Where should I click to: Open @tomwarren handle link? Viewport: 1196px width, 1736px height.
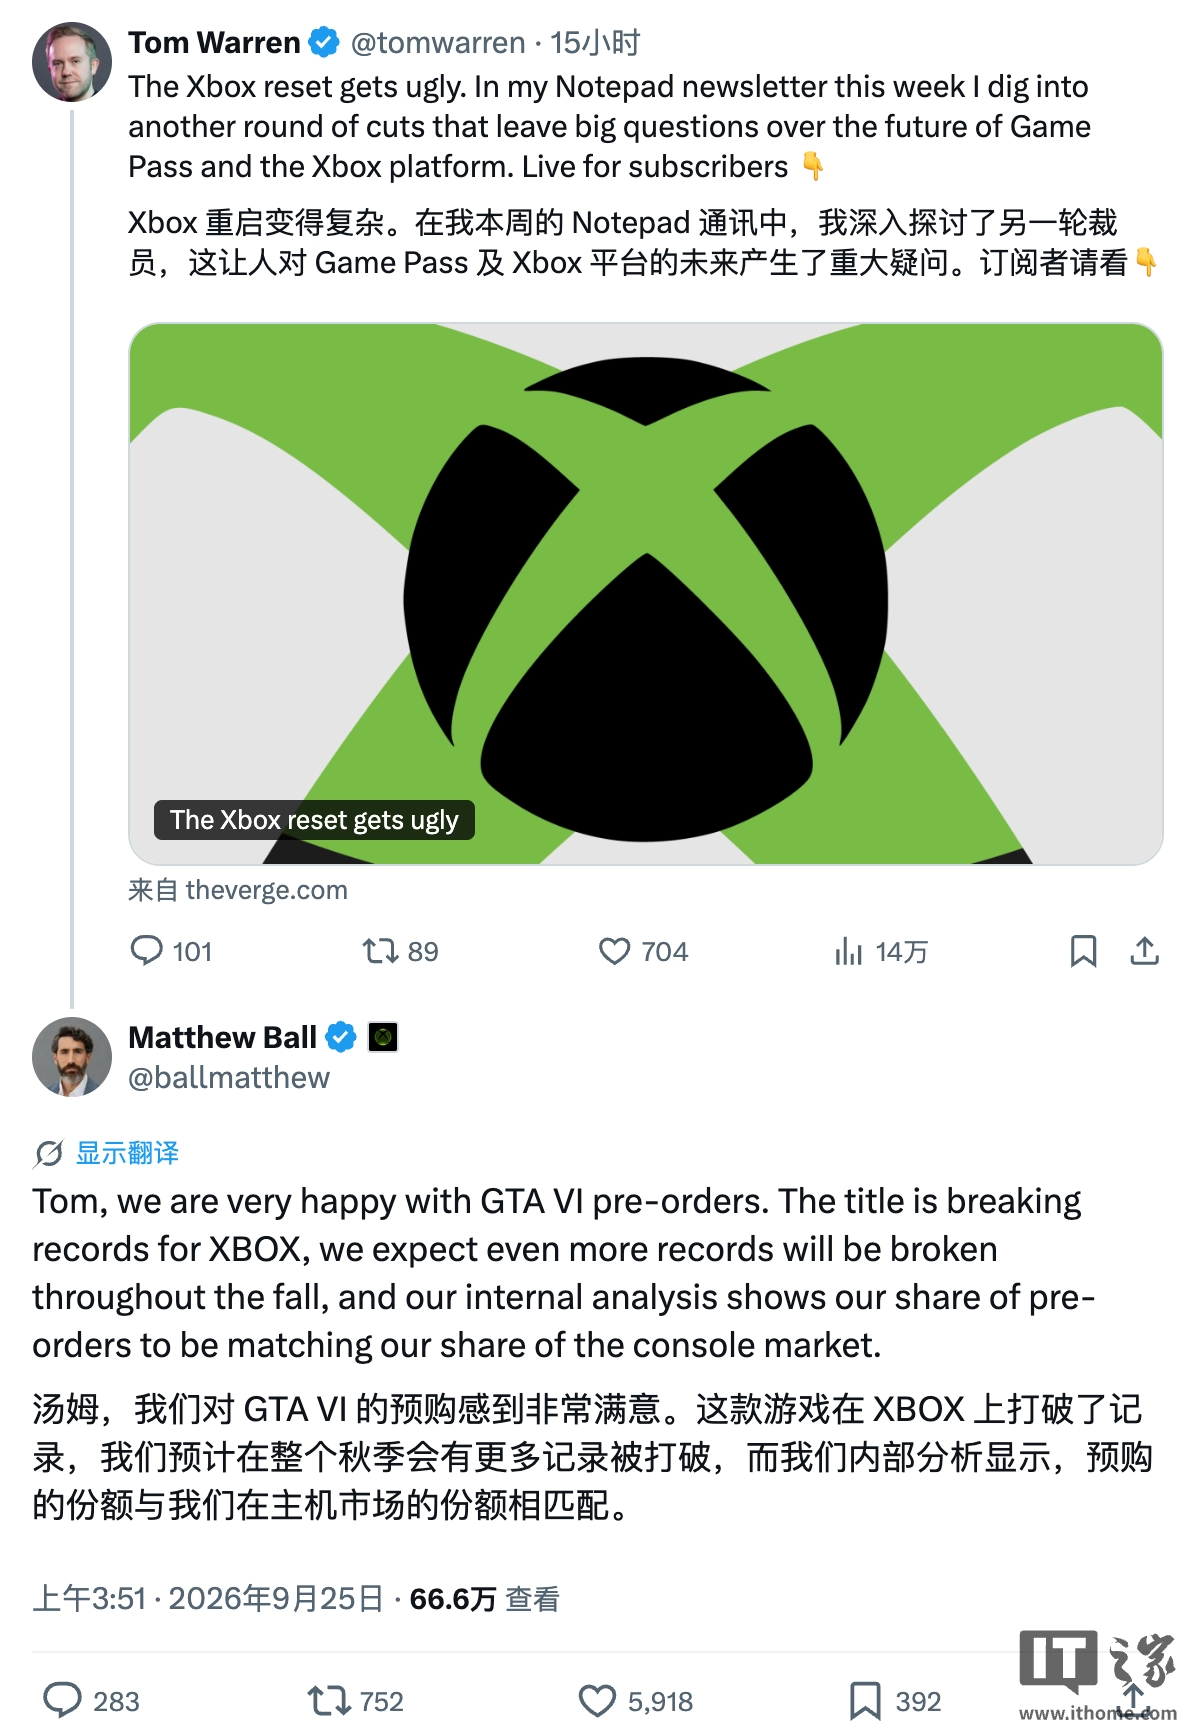point(438,42)
